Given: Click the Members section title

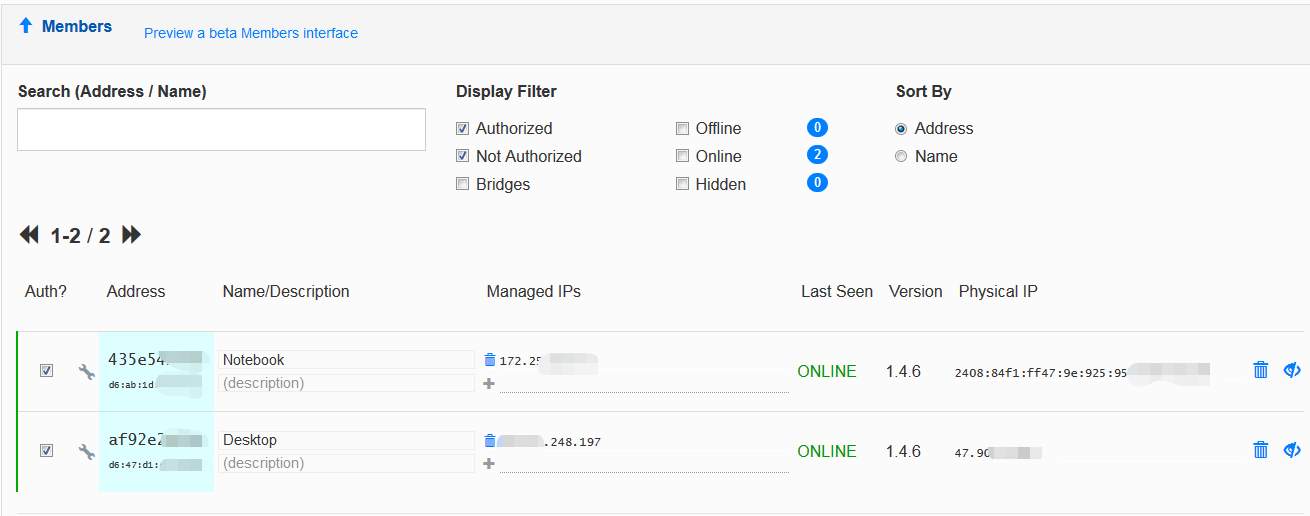Looking at the screenshot, I should click(77, 27).
